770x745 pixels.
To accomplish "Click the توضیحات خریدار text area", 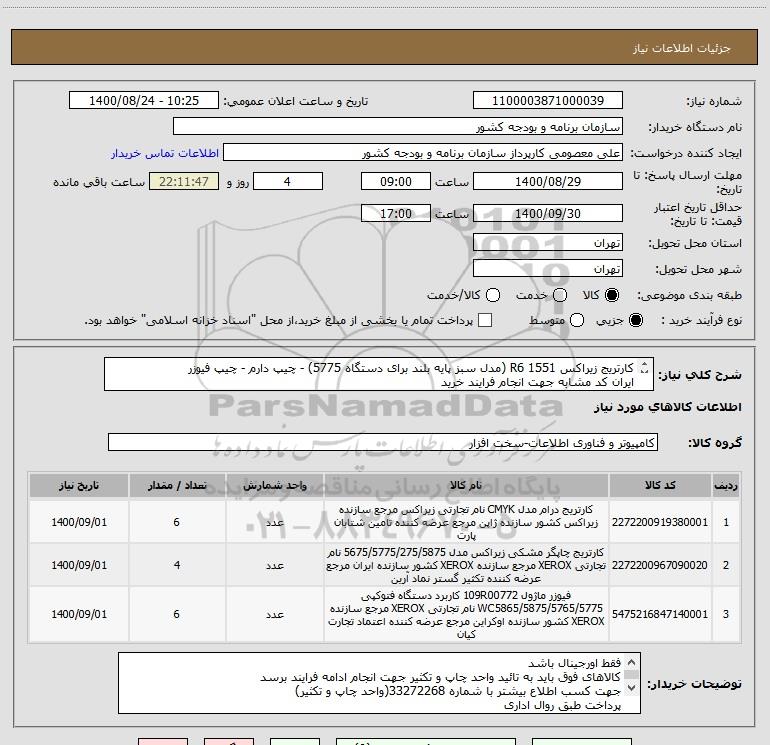I will (x=379, y=683).
